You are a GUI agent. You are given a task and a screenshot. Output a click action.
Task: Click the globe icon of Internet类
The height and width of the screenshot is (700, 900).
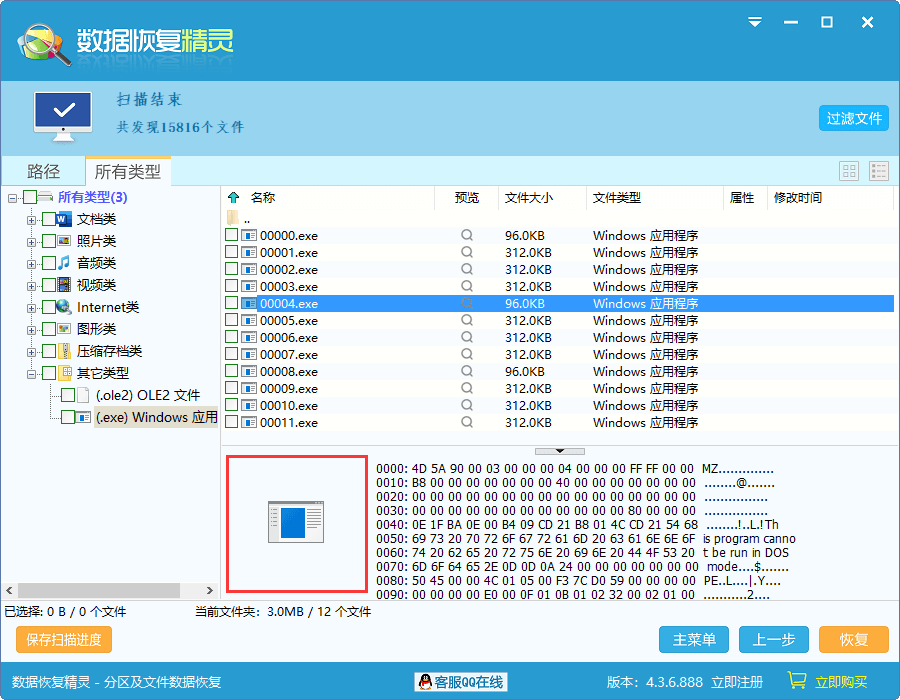[64, 307]
